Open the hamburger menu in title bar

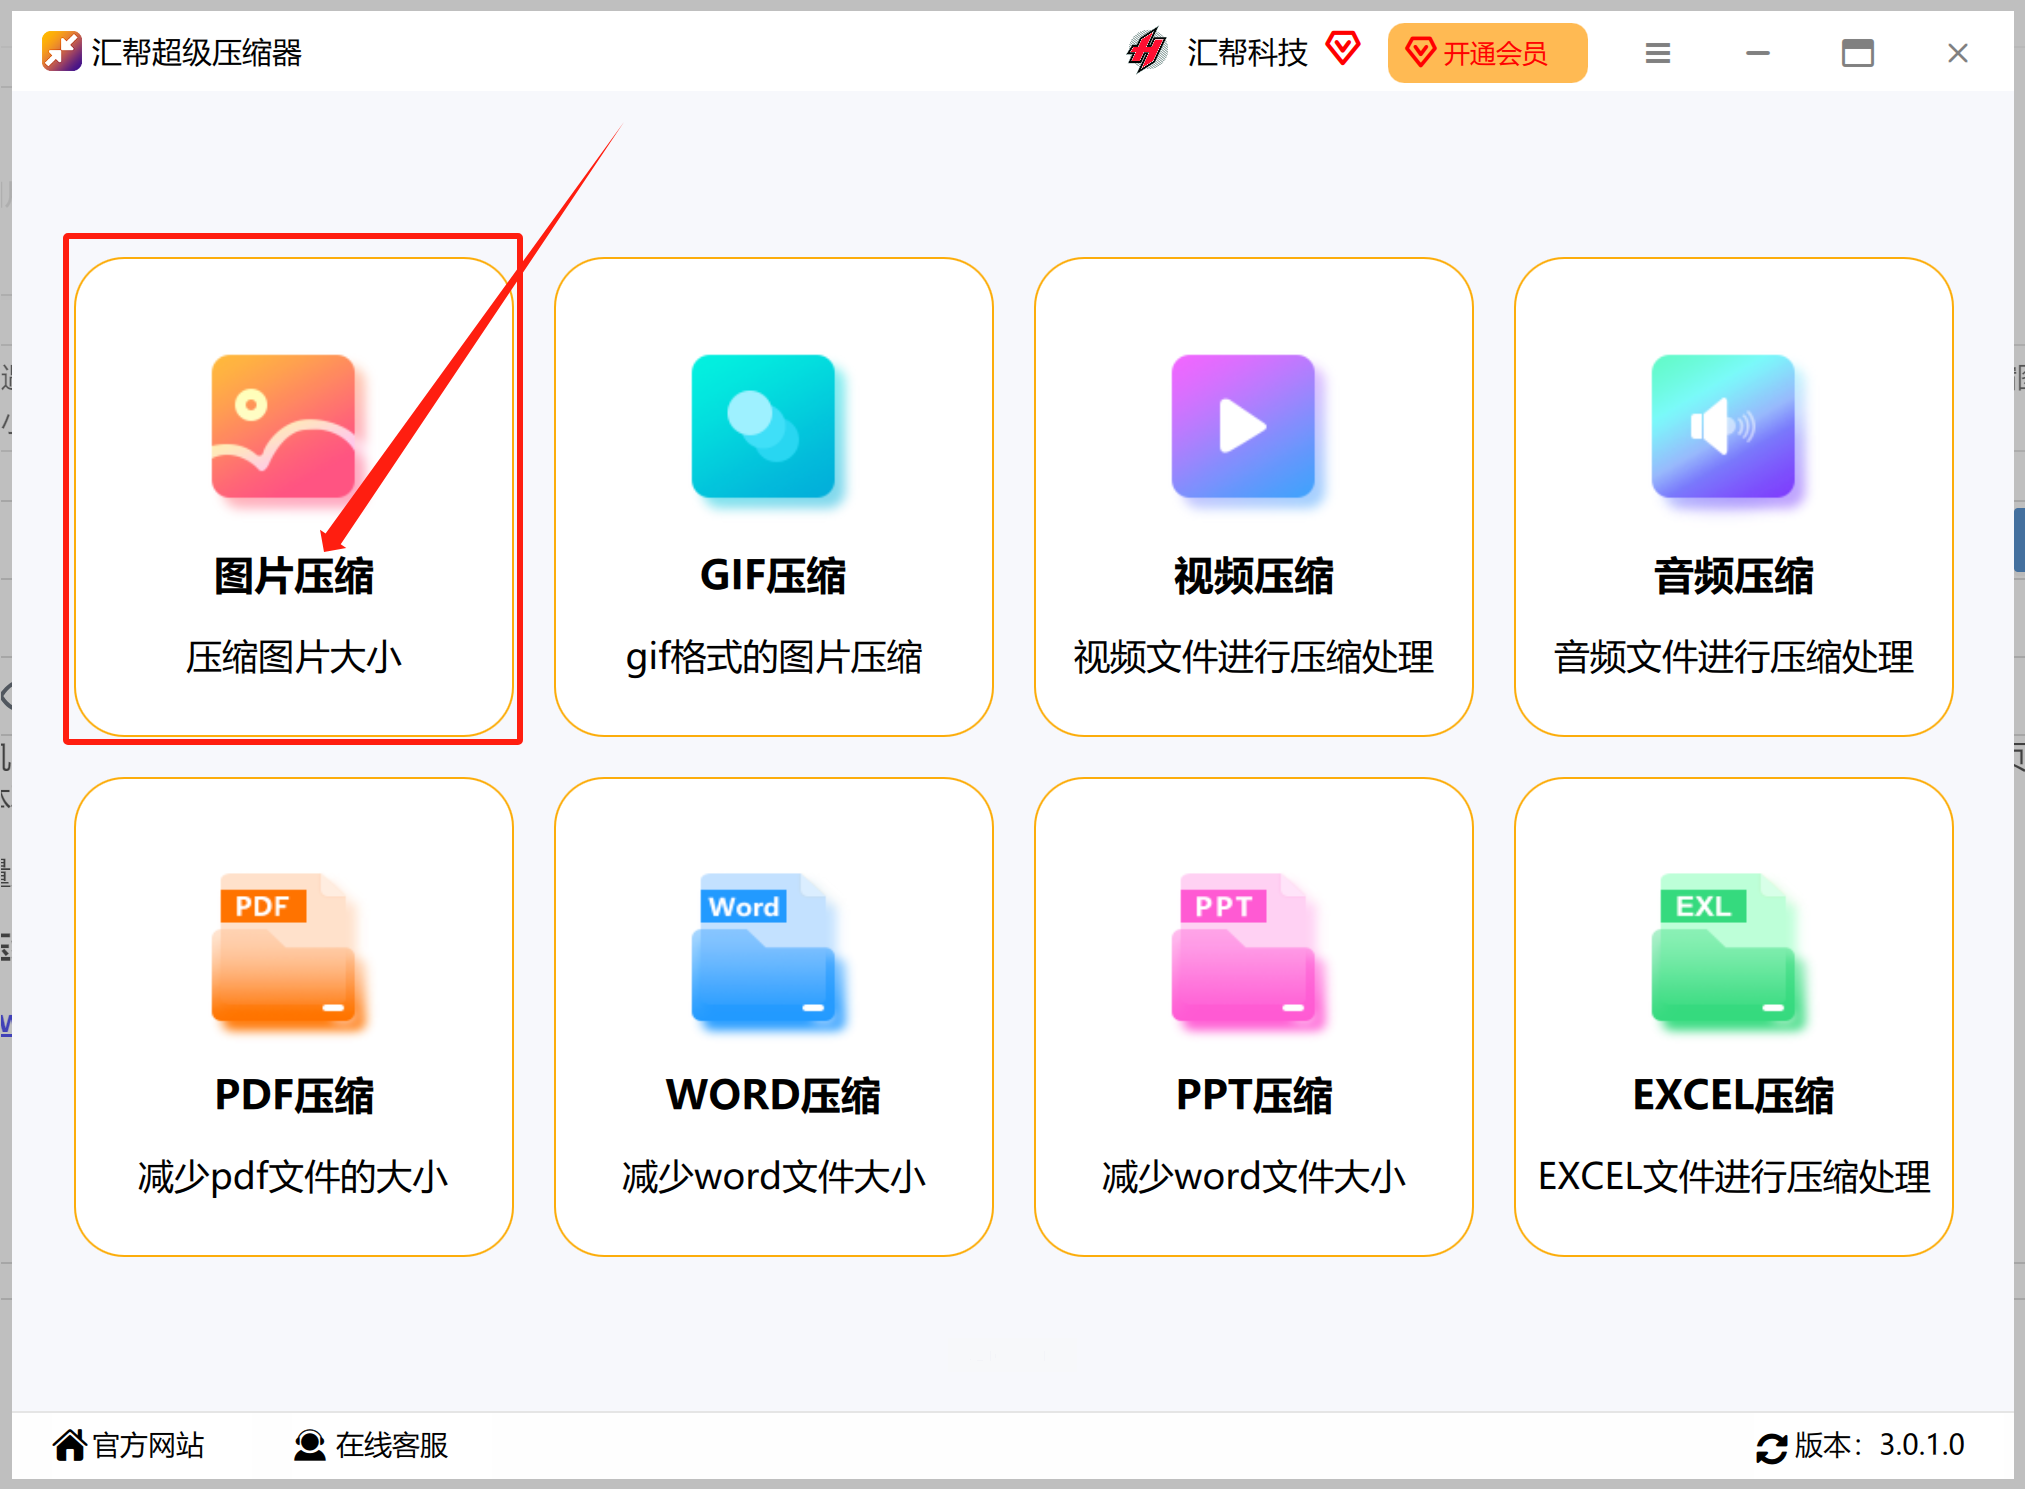click(x=1658, y=53)
